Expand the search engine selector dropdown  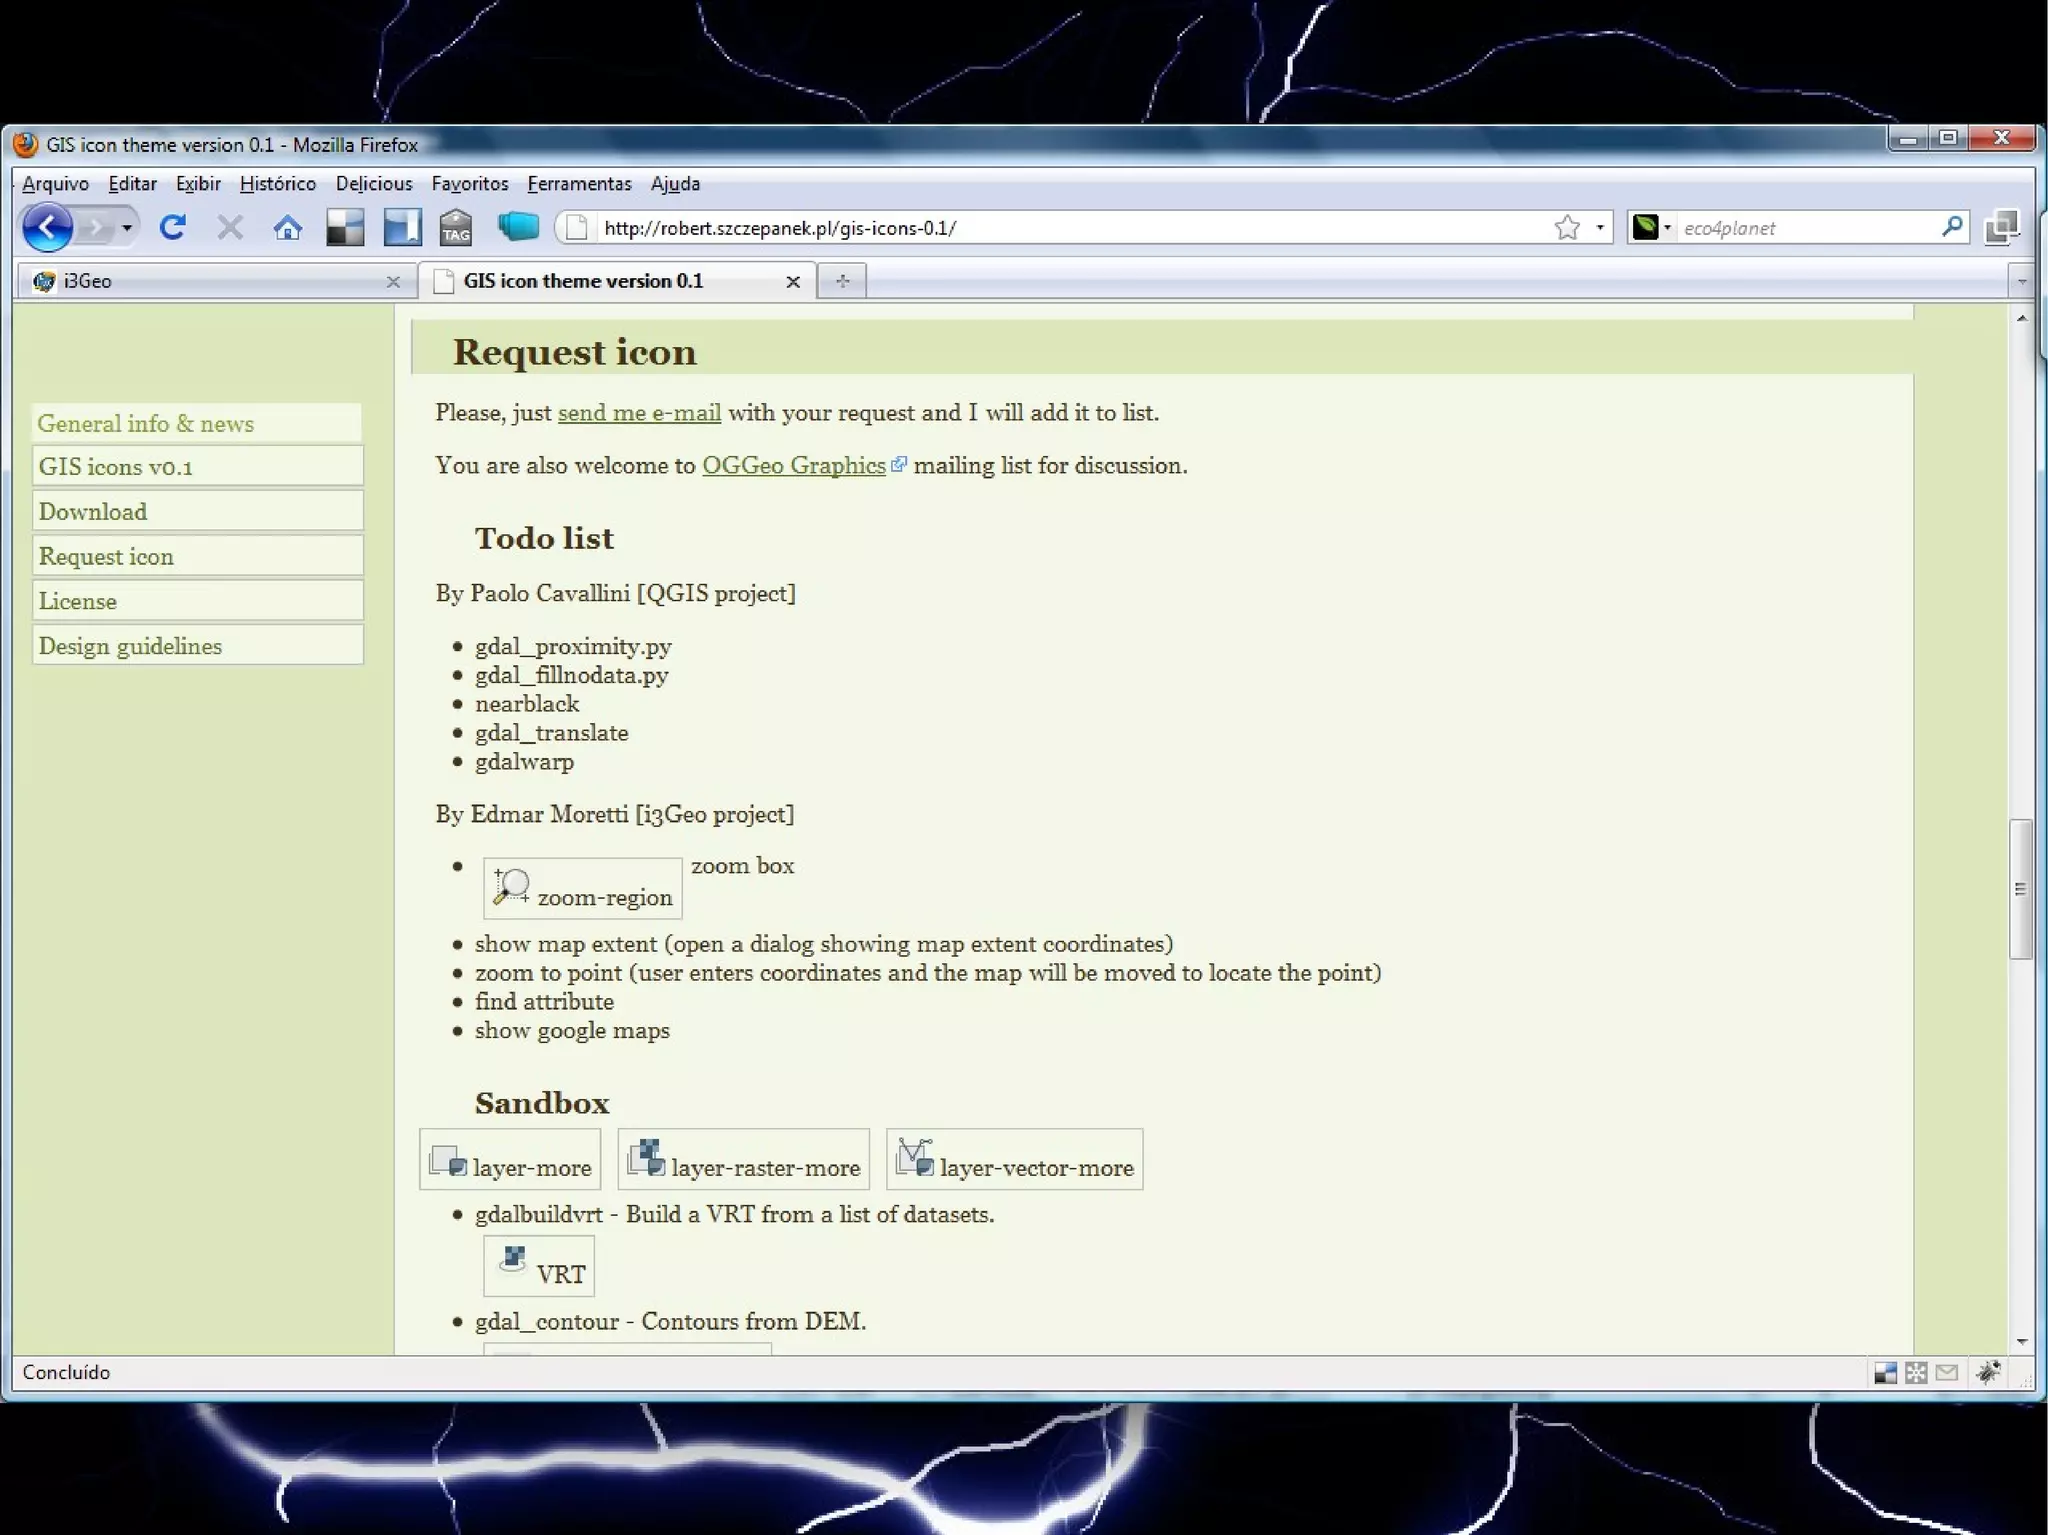pos(1667,228)
